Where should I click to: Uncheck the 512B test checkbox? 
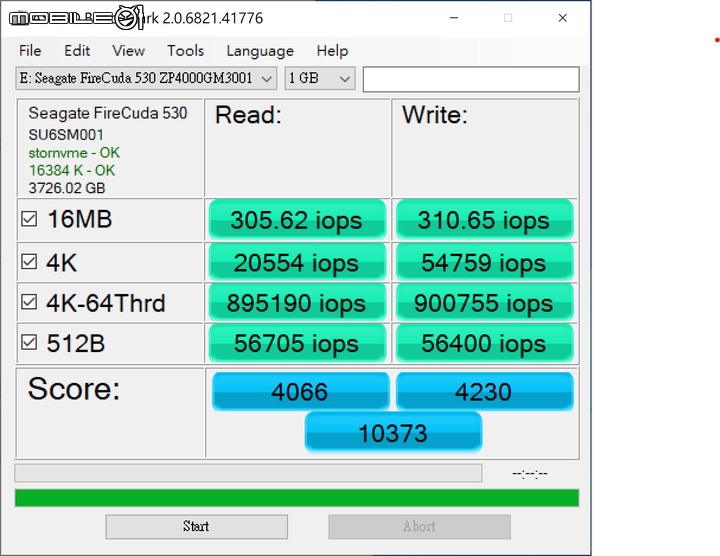(29, 342)
